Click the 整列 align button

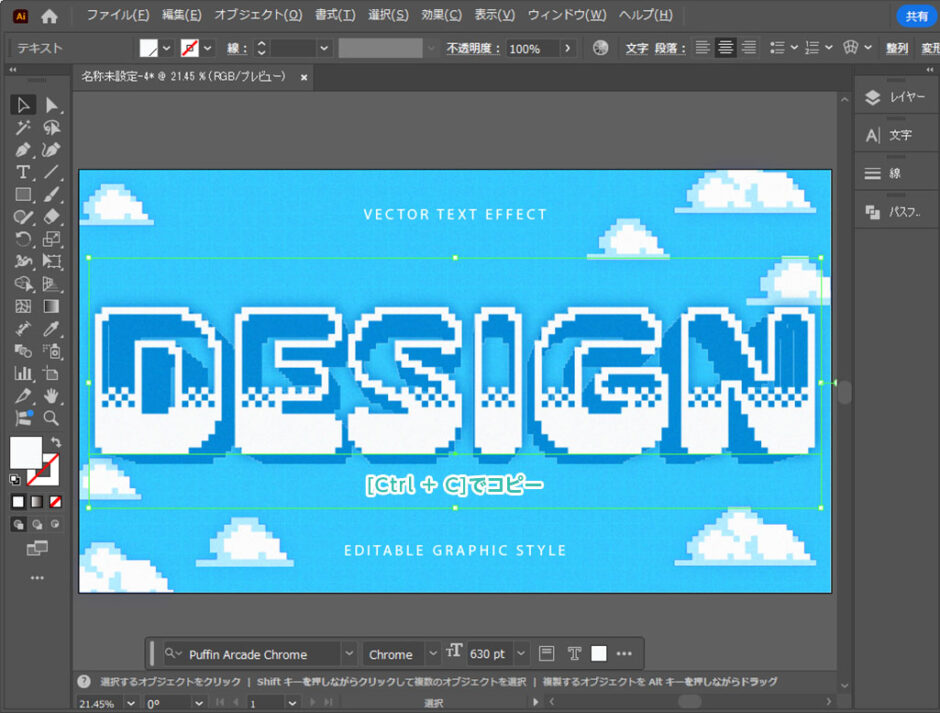point(897,48)
